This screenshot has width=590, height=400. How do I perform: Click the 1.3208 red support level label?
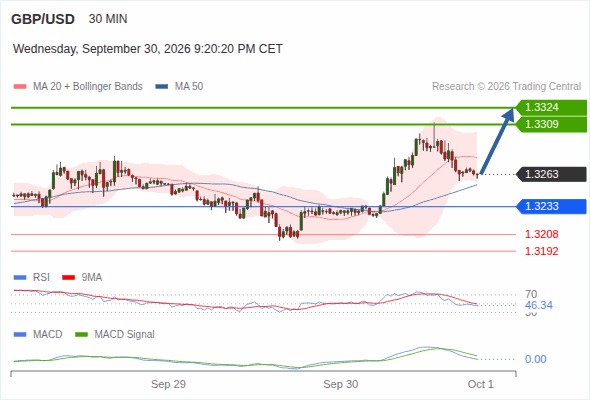pyautogui.click(x=541, y=234)
